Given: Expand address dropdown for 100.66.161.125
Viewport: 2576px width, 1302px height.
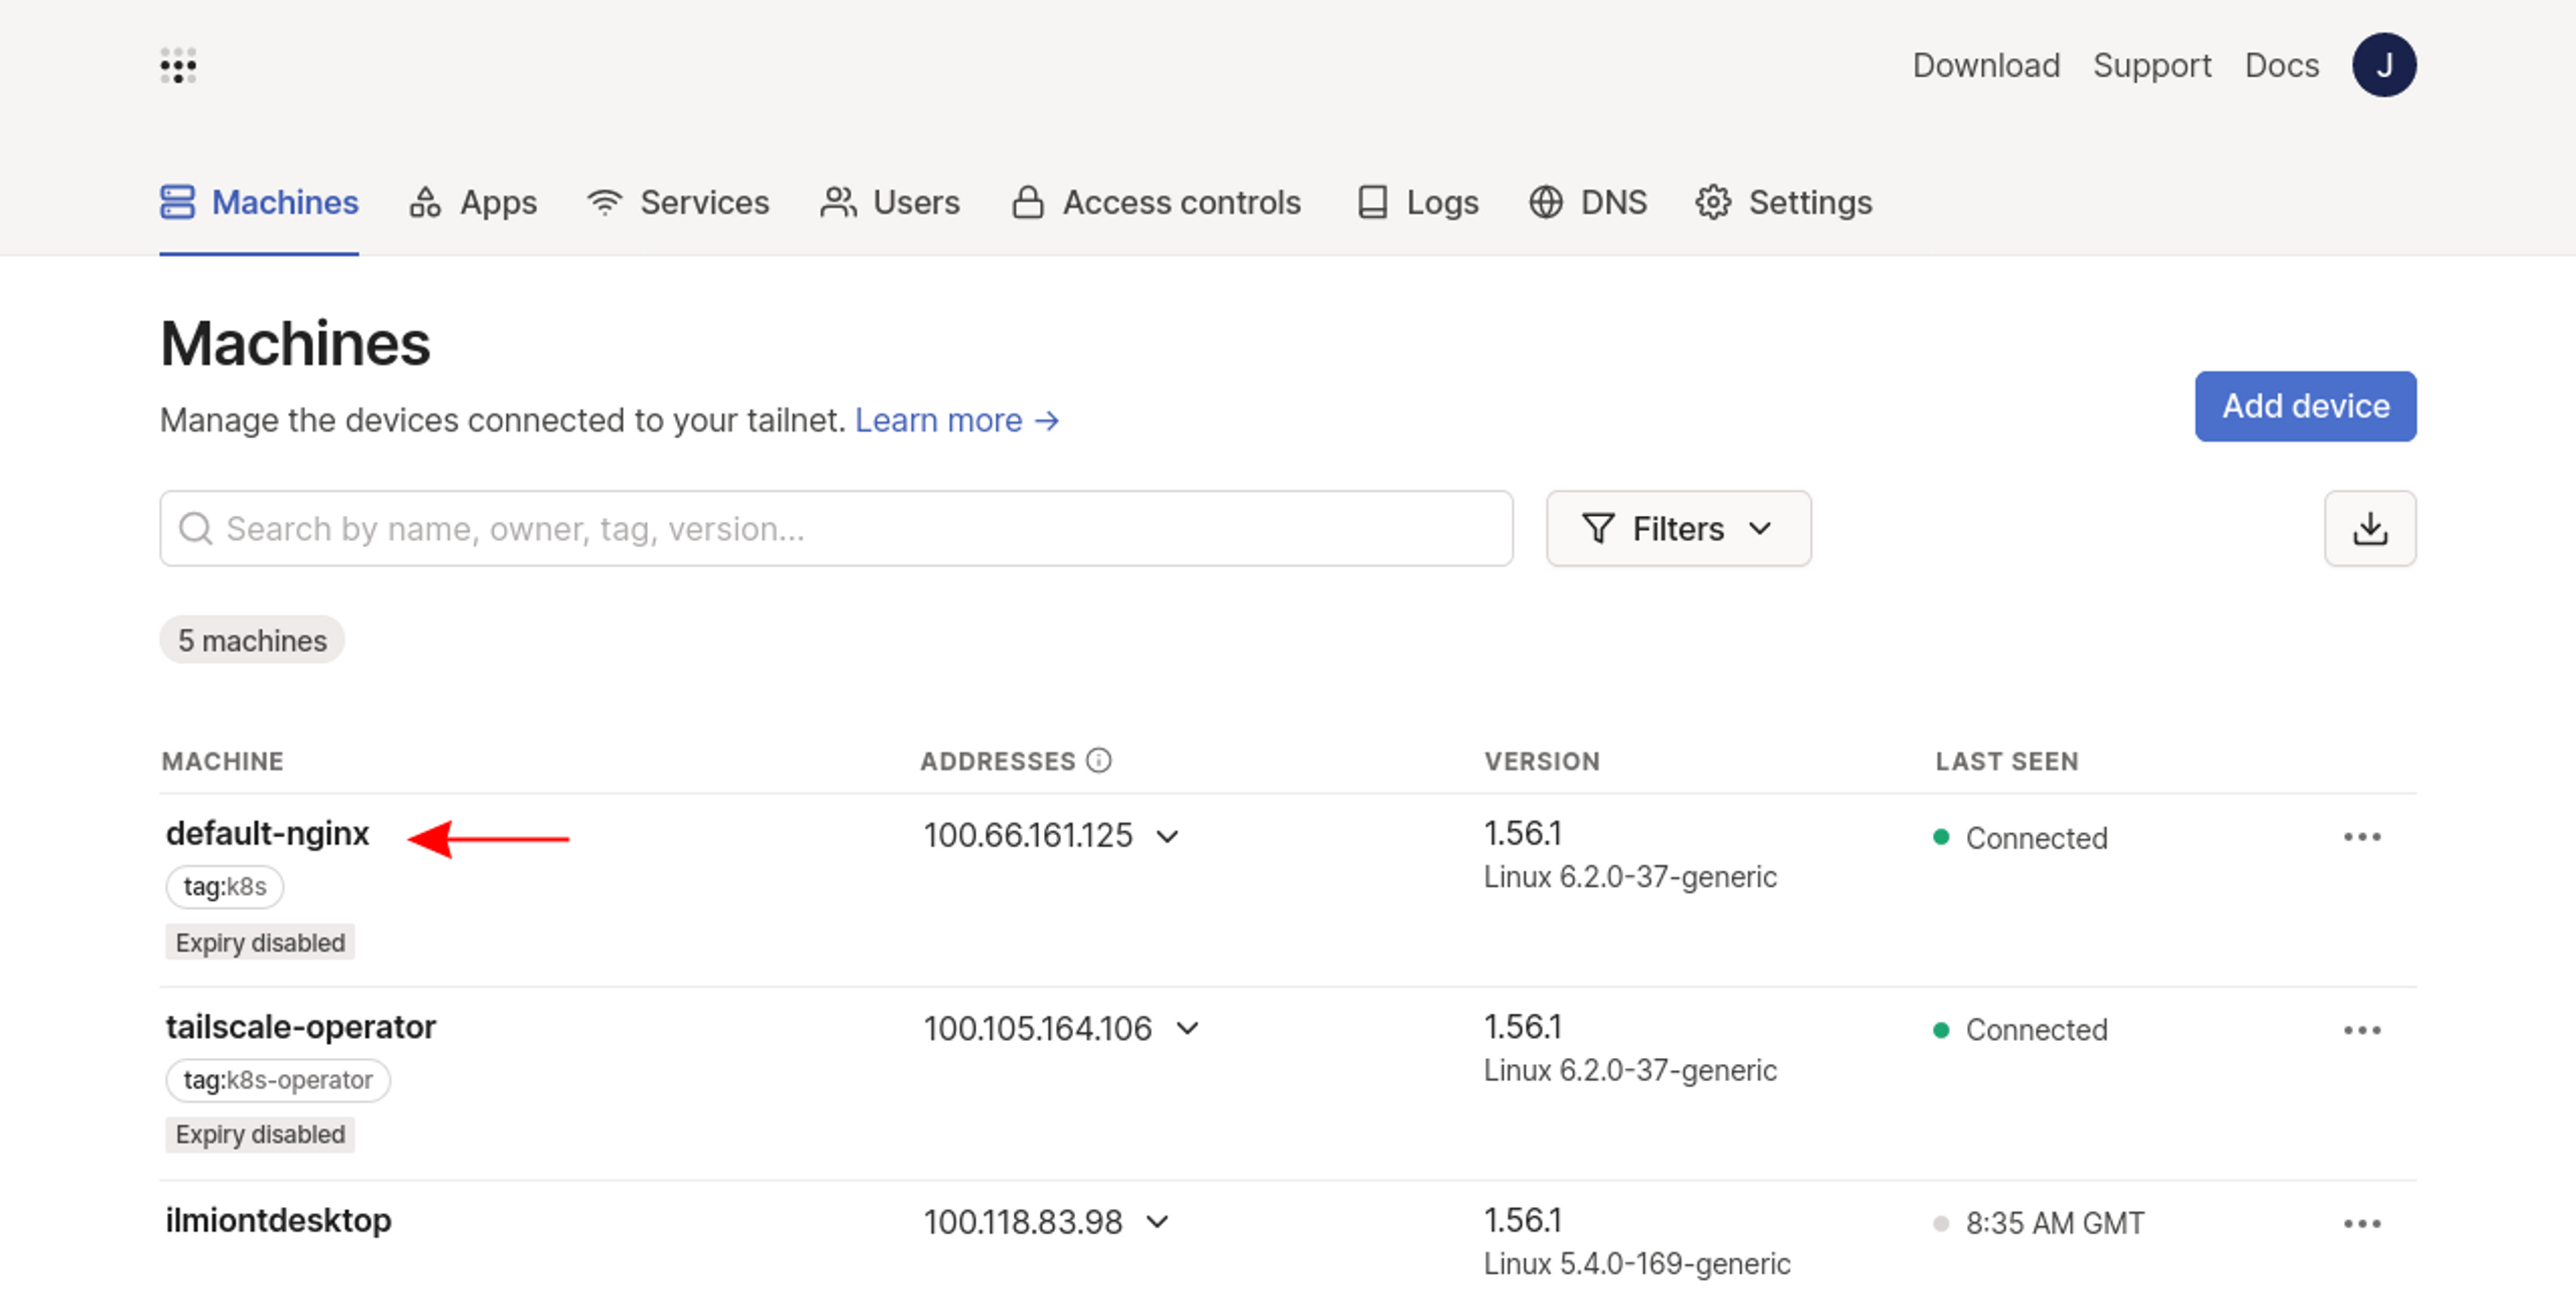Looking at the screenshot, I should pos(1167,836).
